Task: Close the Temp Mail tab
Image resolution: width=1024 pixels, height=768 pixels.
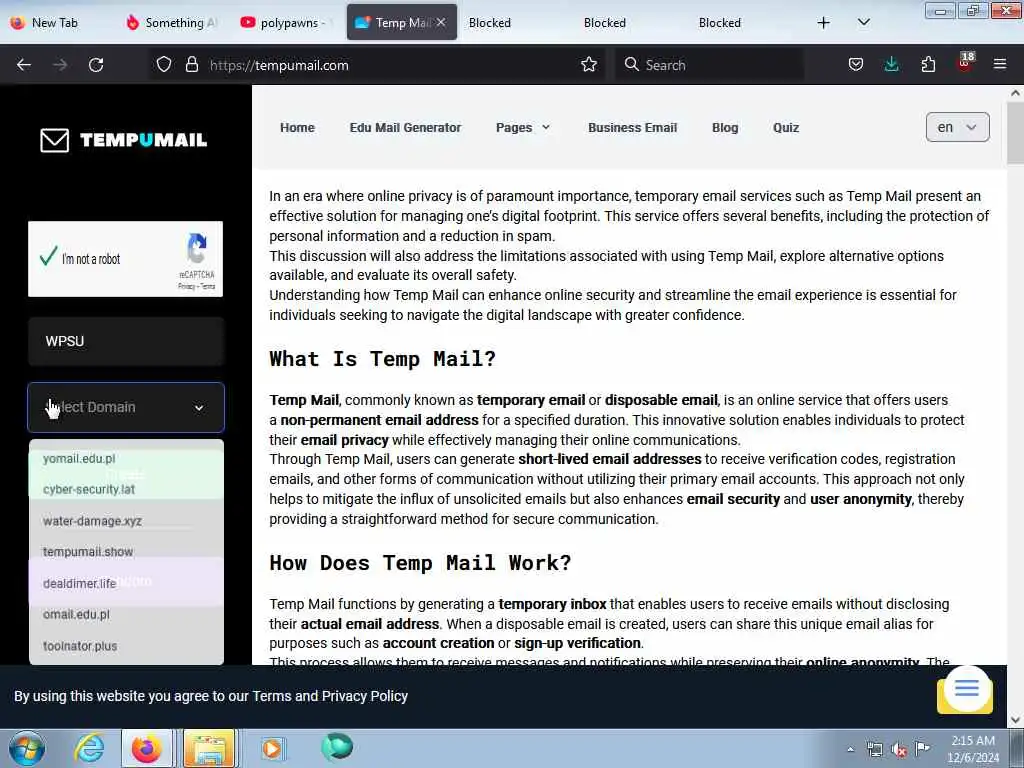Action: (x=441, y=23)
